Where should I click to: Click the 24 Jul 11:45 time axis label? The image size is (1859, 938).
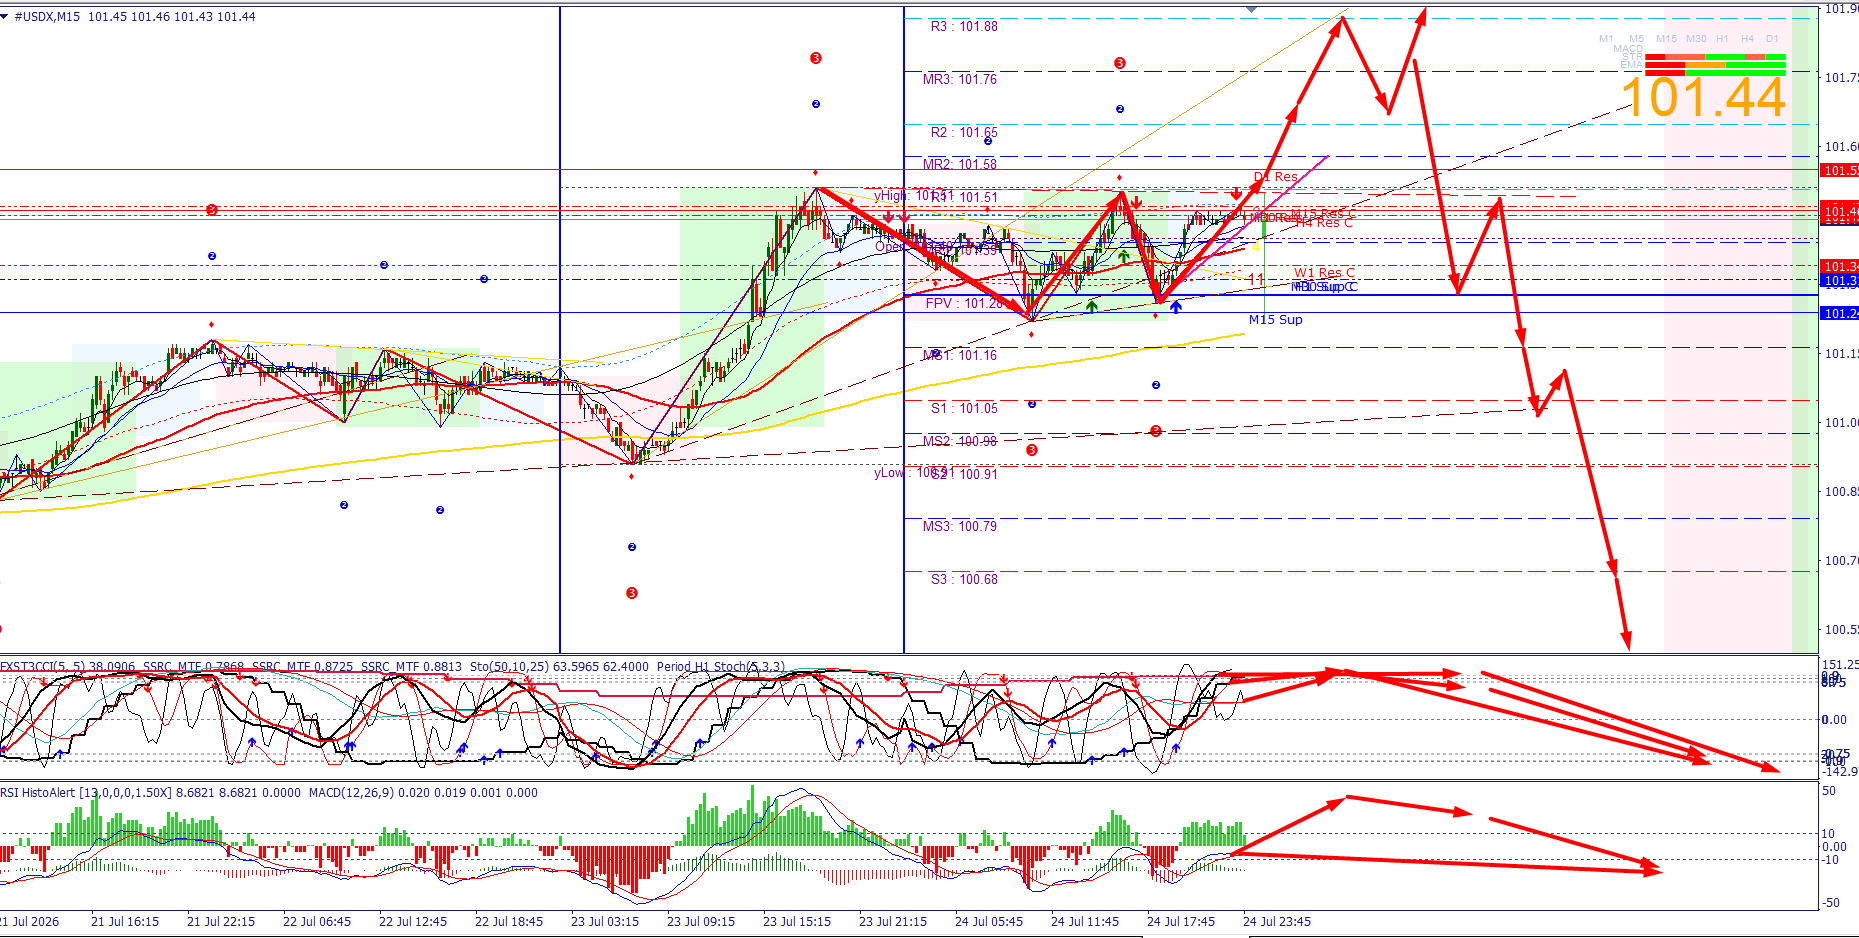(x=1085, y=922)
